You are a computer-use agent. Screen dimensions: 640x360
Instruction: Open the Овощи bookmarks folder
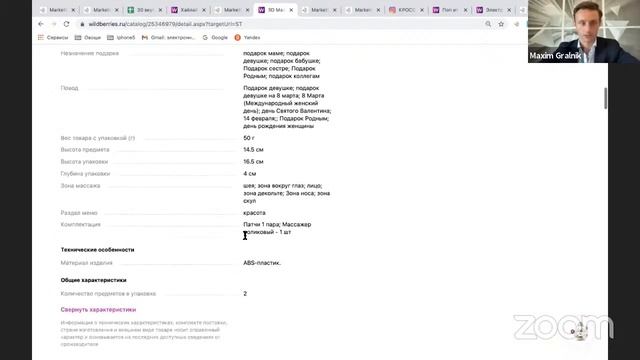coord(88,38)
